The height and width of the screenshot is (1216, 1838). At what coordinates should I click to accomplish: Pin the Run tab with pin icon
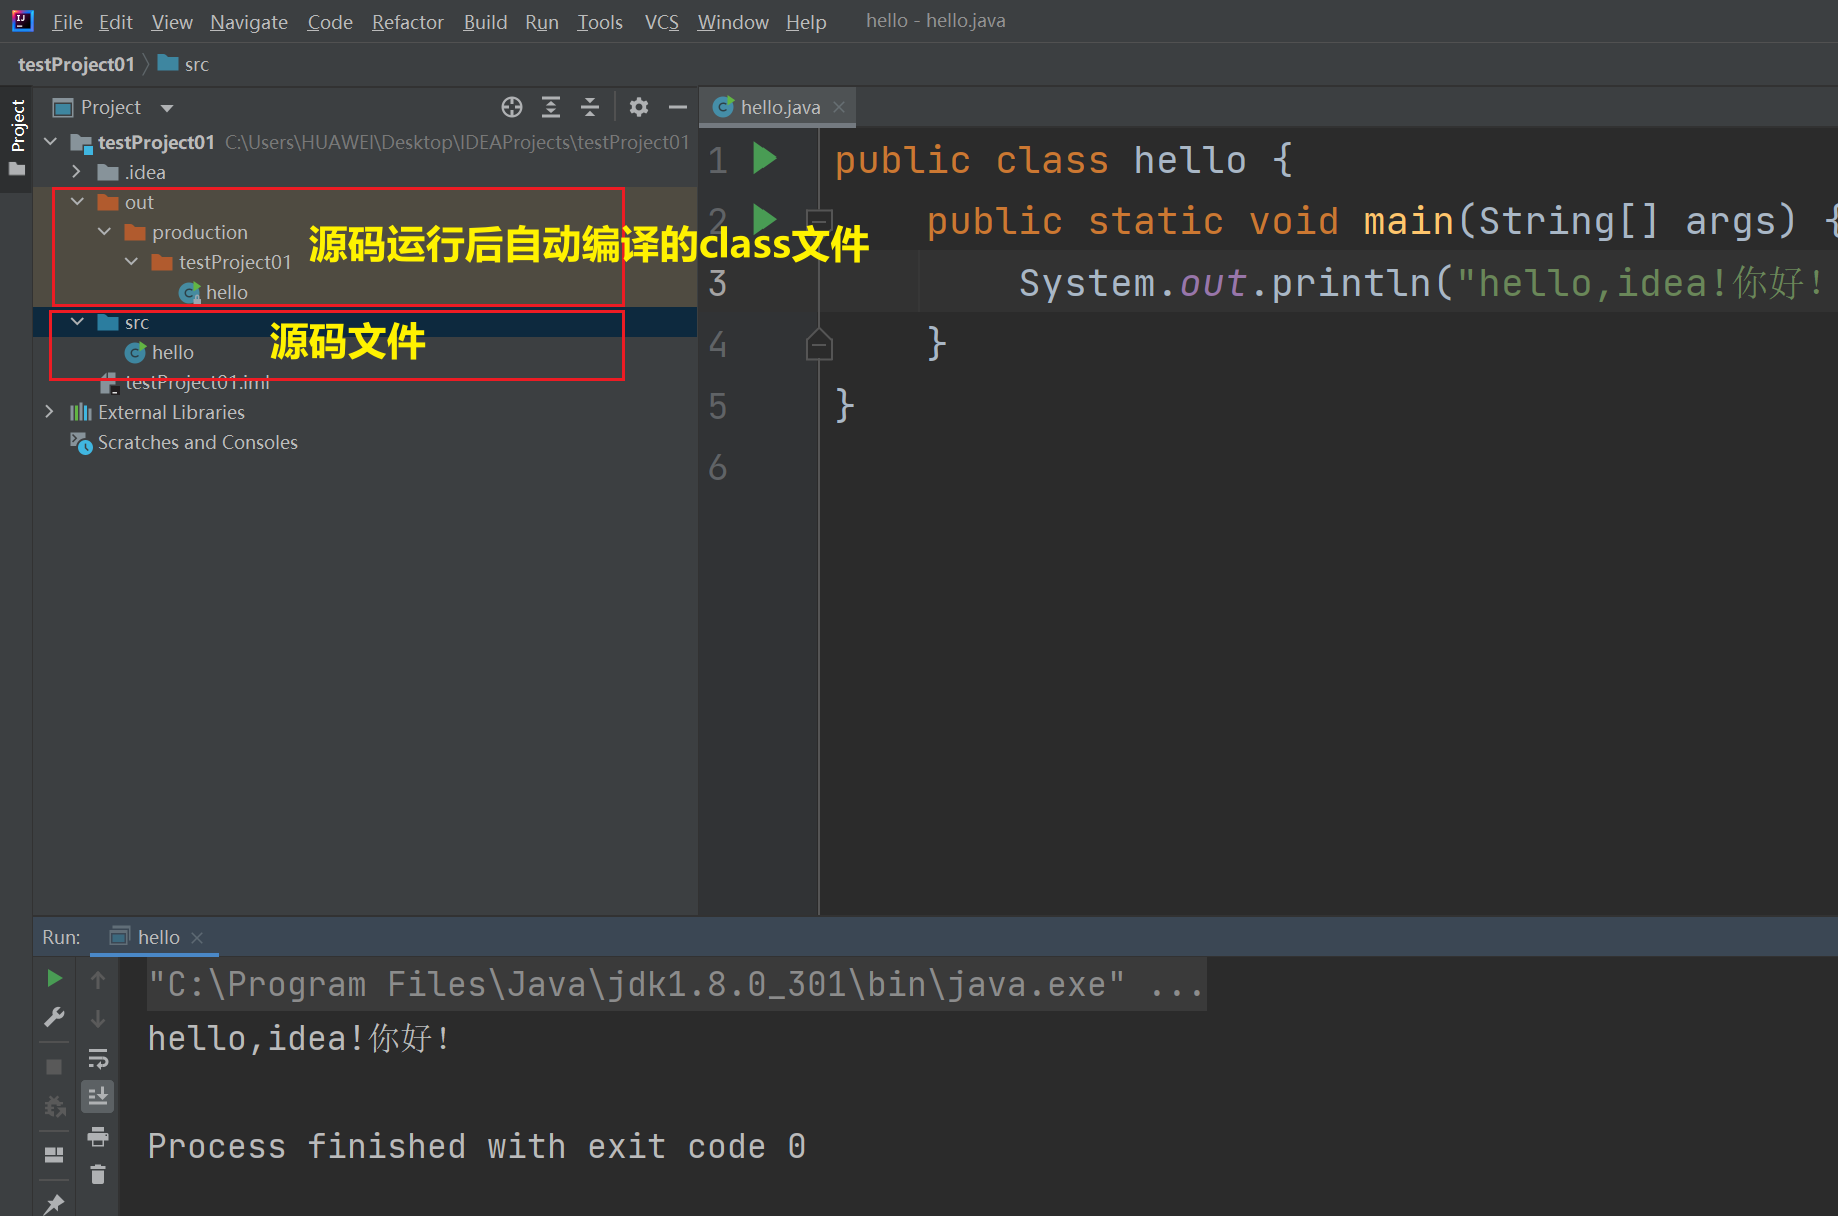(x=54, y=1203)
